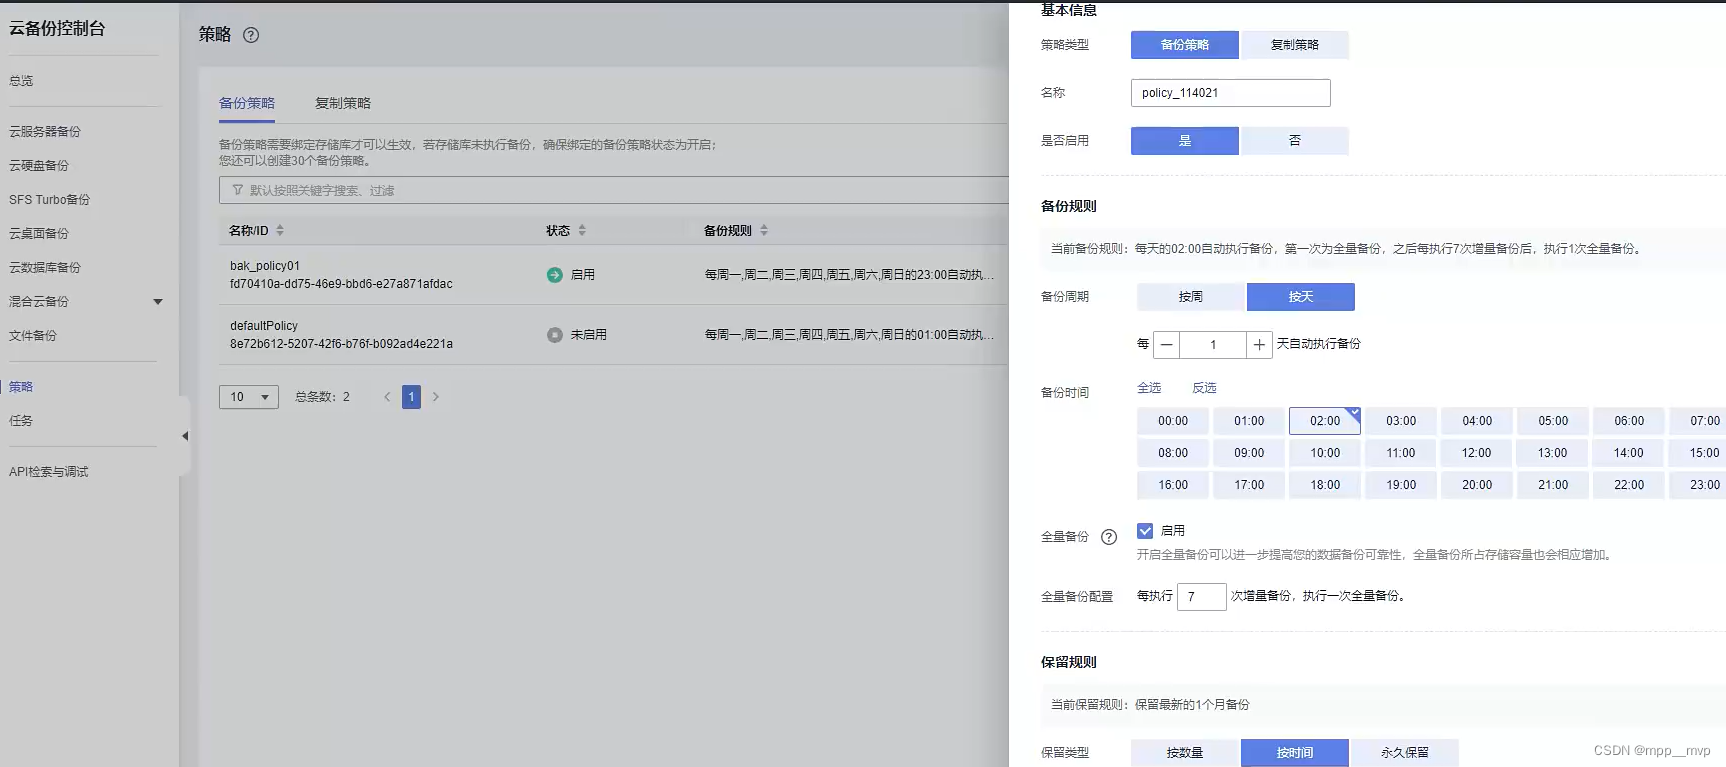Sort the table by 备份规则 column
1726x767 pixels.
tap(764, 230)
